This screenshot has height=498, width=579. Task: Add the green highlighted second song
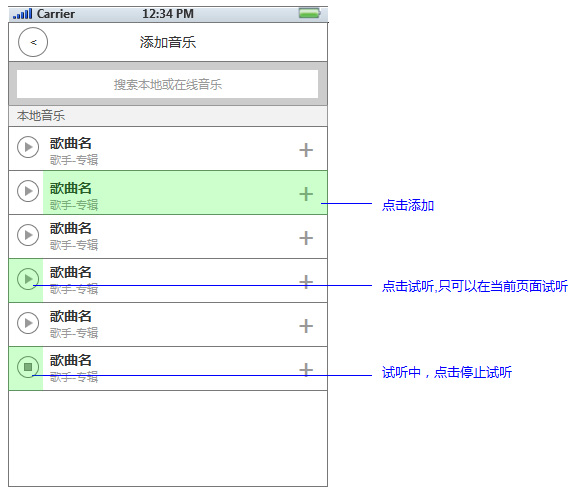point(306,194)
